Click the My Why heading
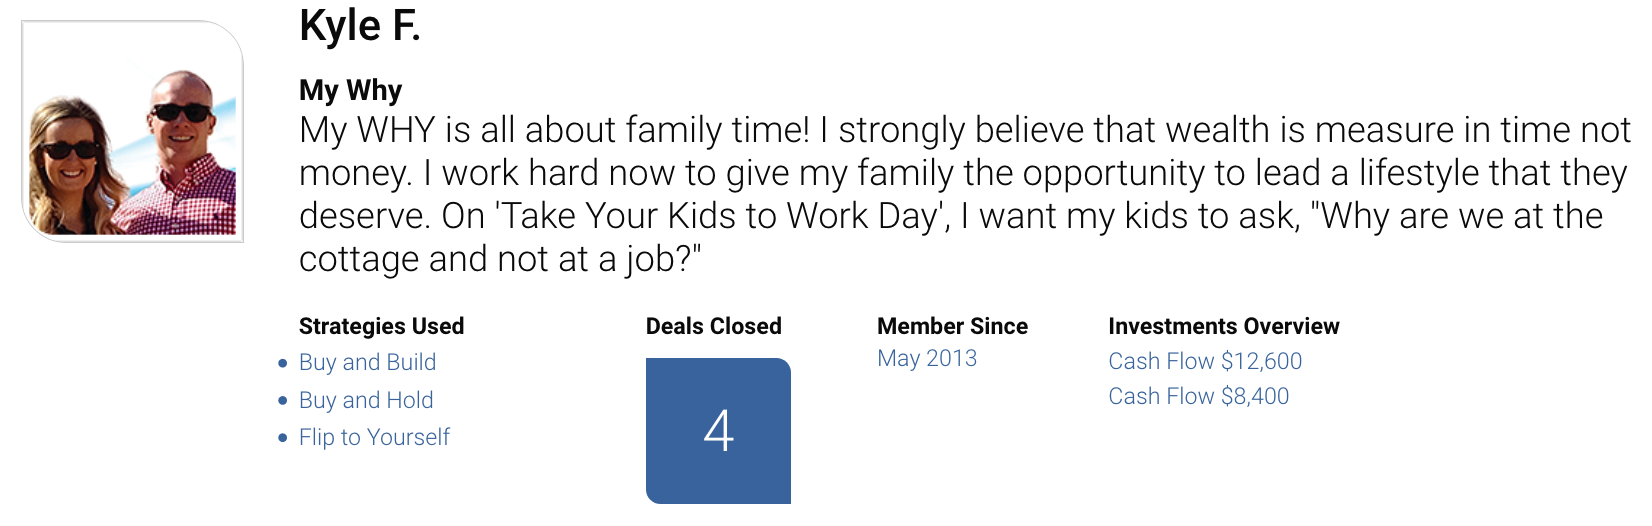The width and height of the screenshot is (1652, 526). 350,90
